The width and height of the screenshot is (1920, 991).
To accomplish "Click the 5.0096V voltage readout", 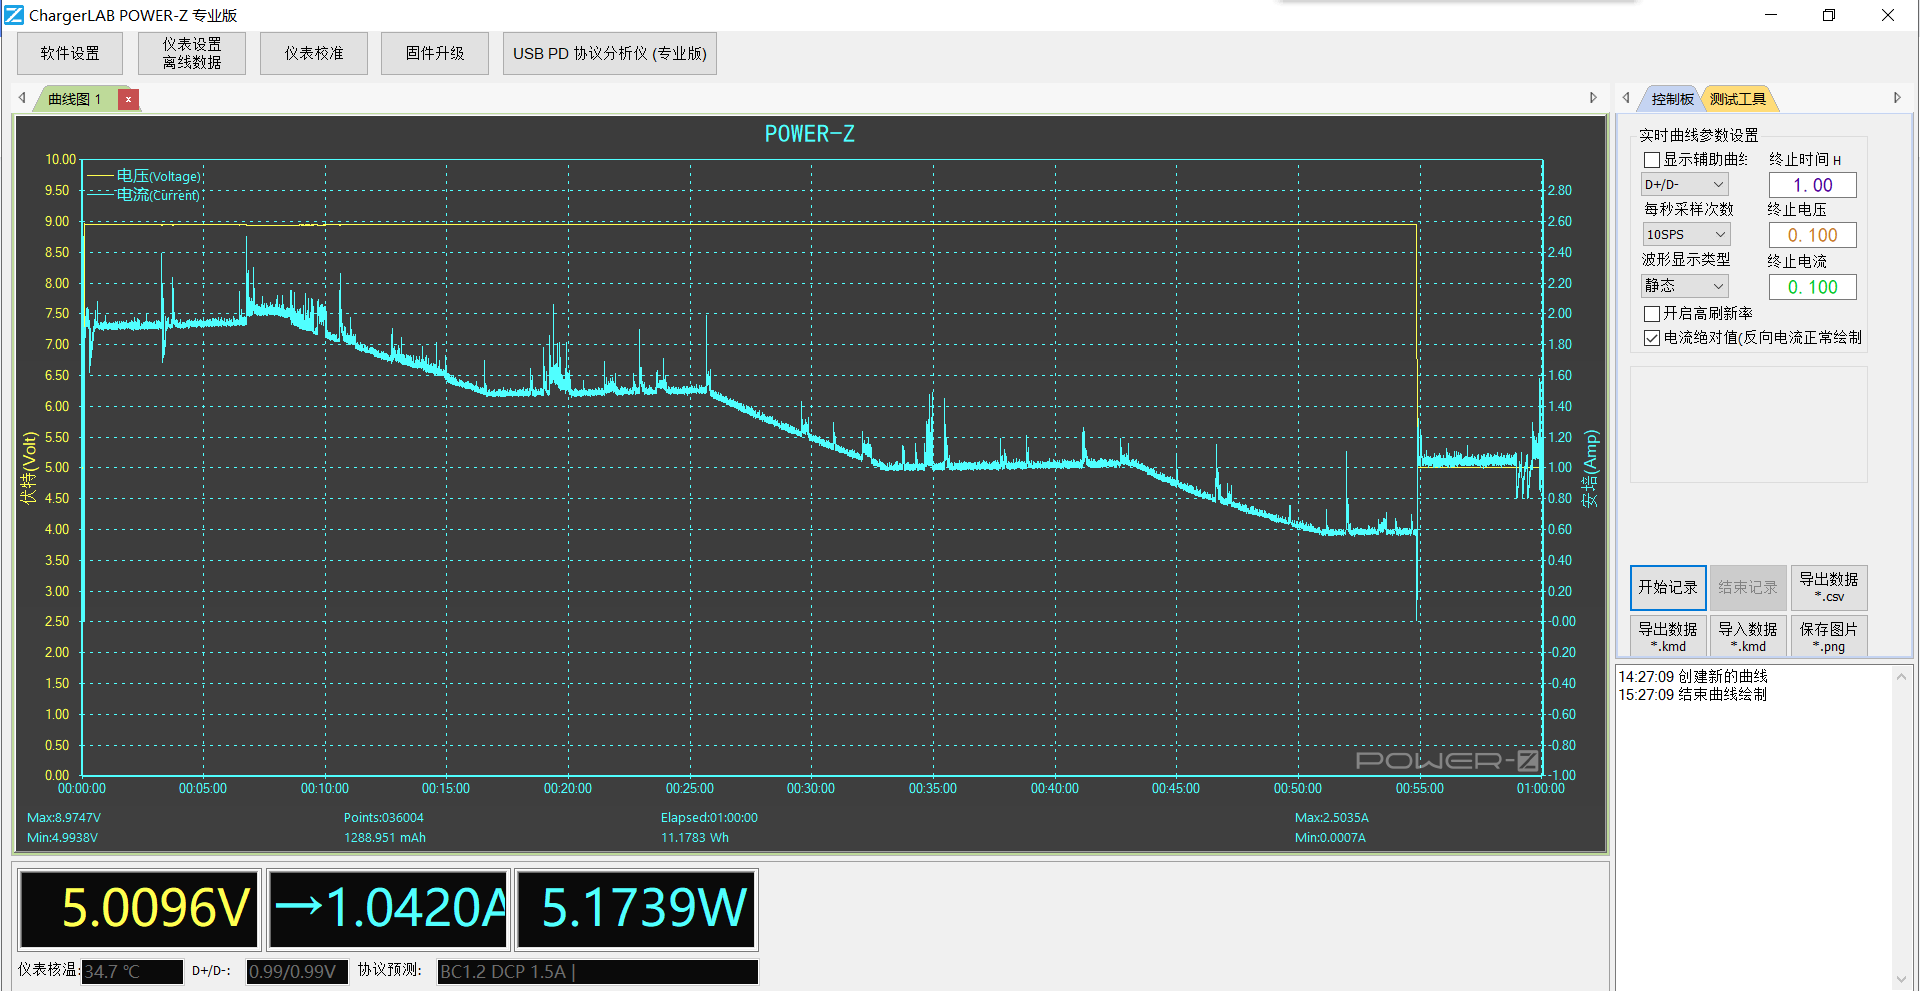I will (x=139, y=909).
